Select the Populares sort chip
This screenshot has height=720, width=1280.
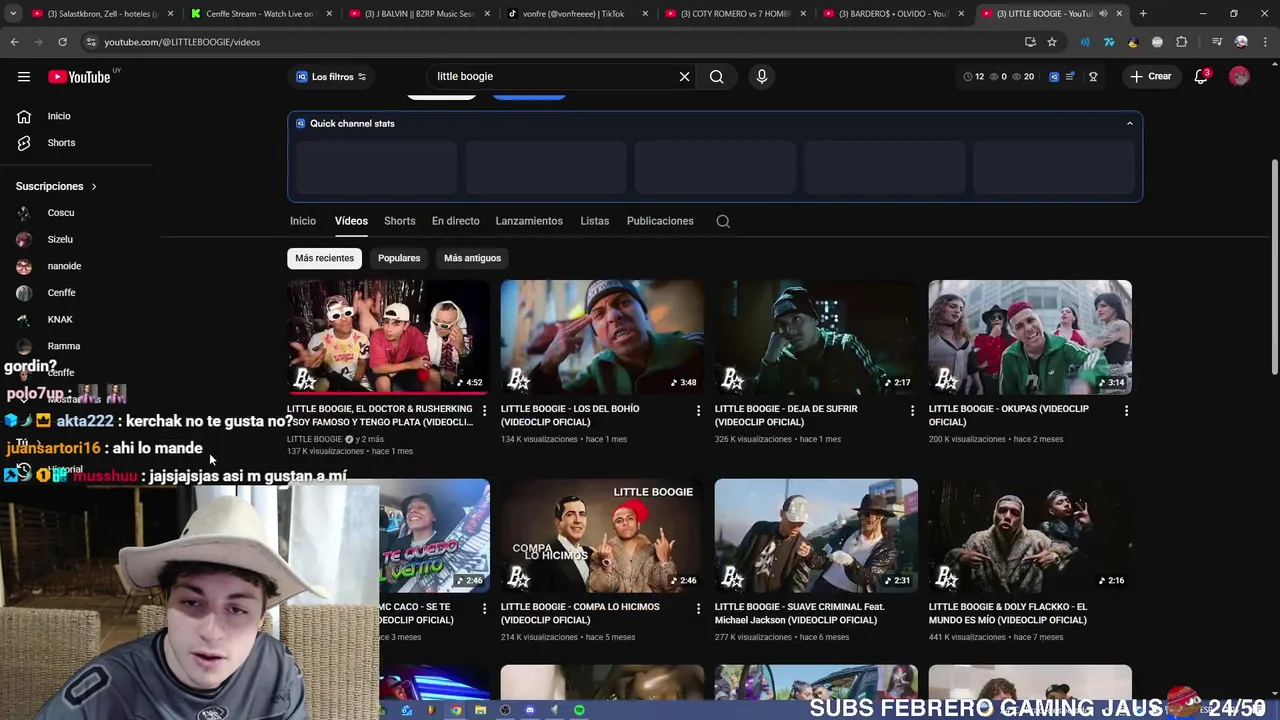coord(399,258)
